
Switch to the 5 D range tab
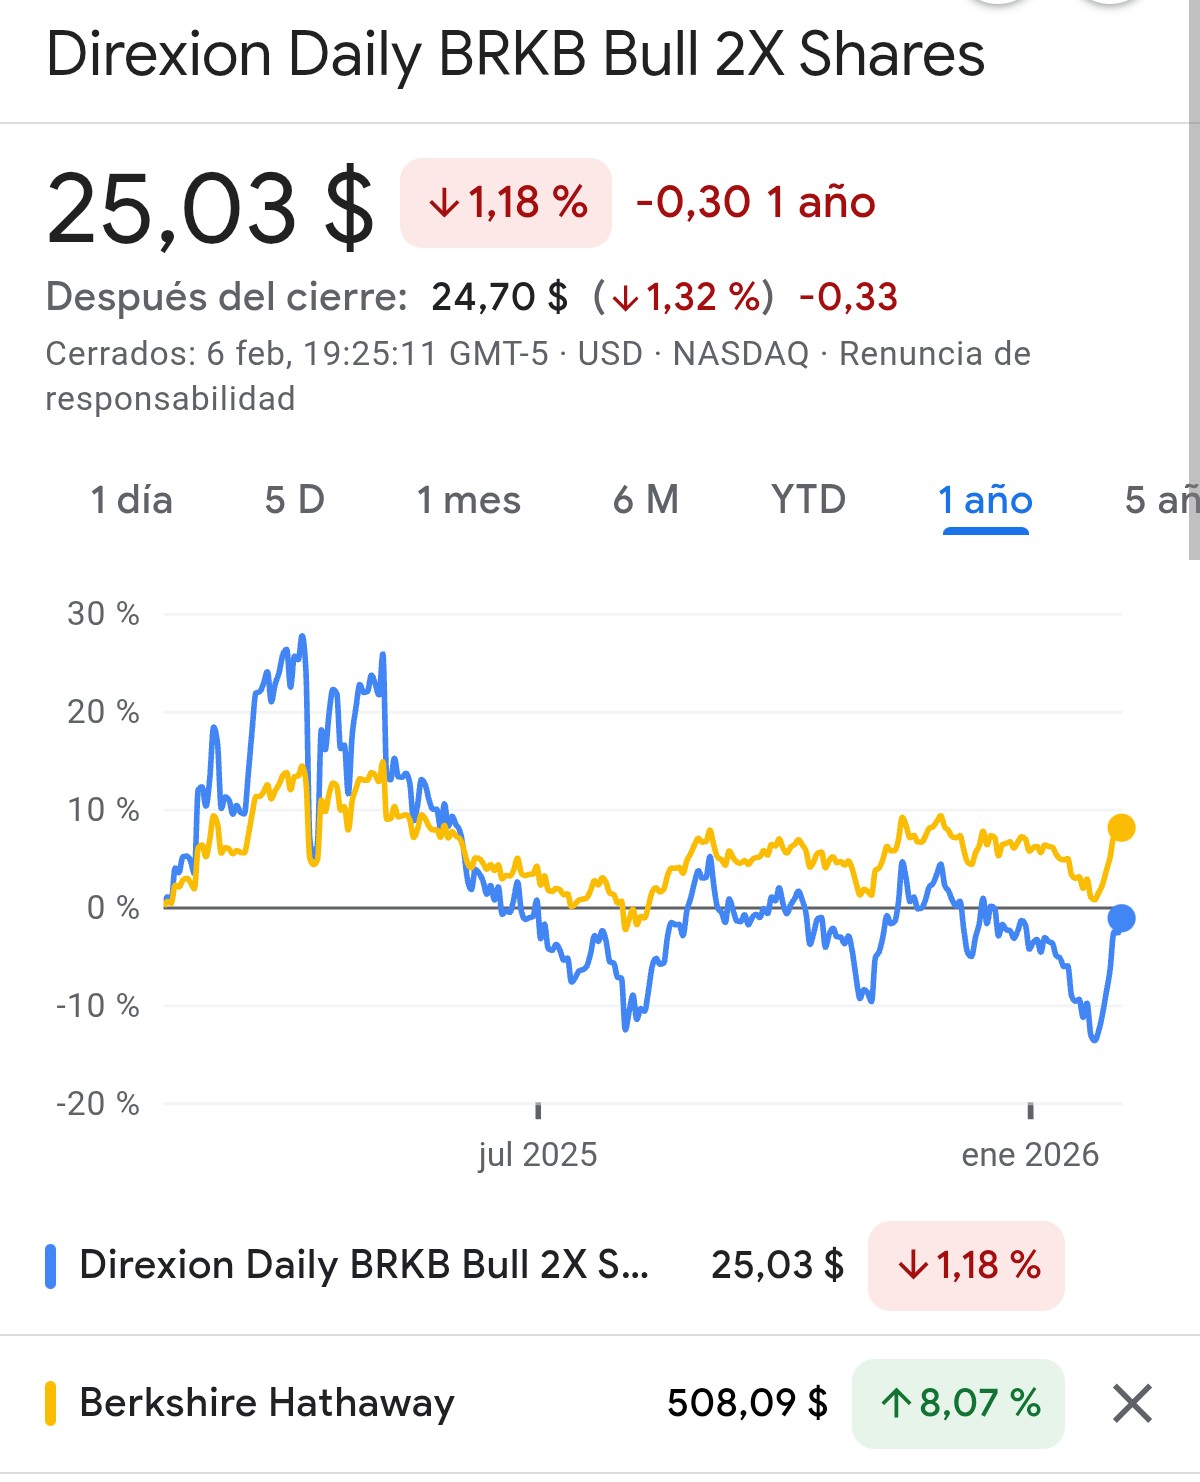click(294, 500)
